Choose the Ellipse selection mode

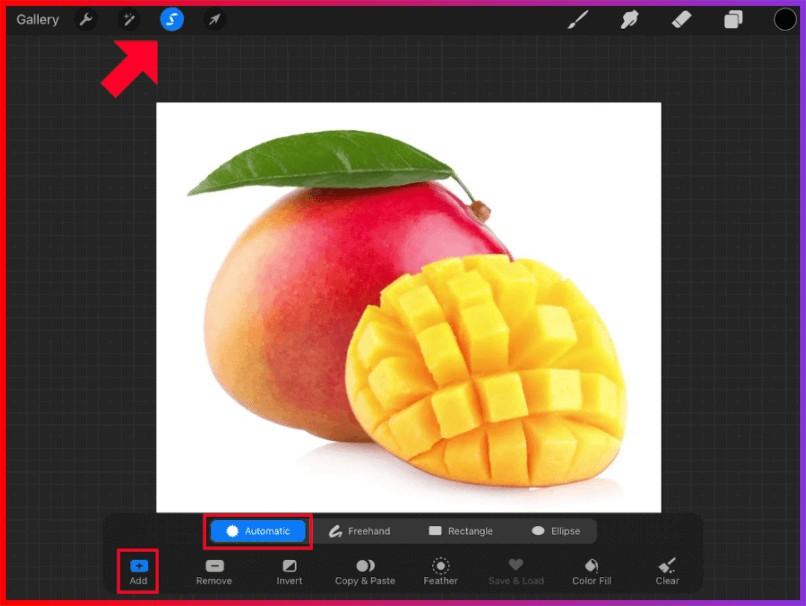pyautogui.click(x=556, y=531)
